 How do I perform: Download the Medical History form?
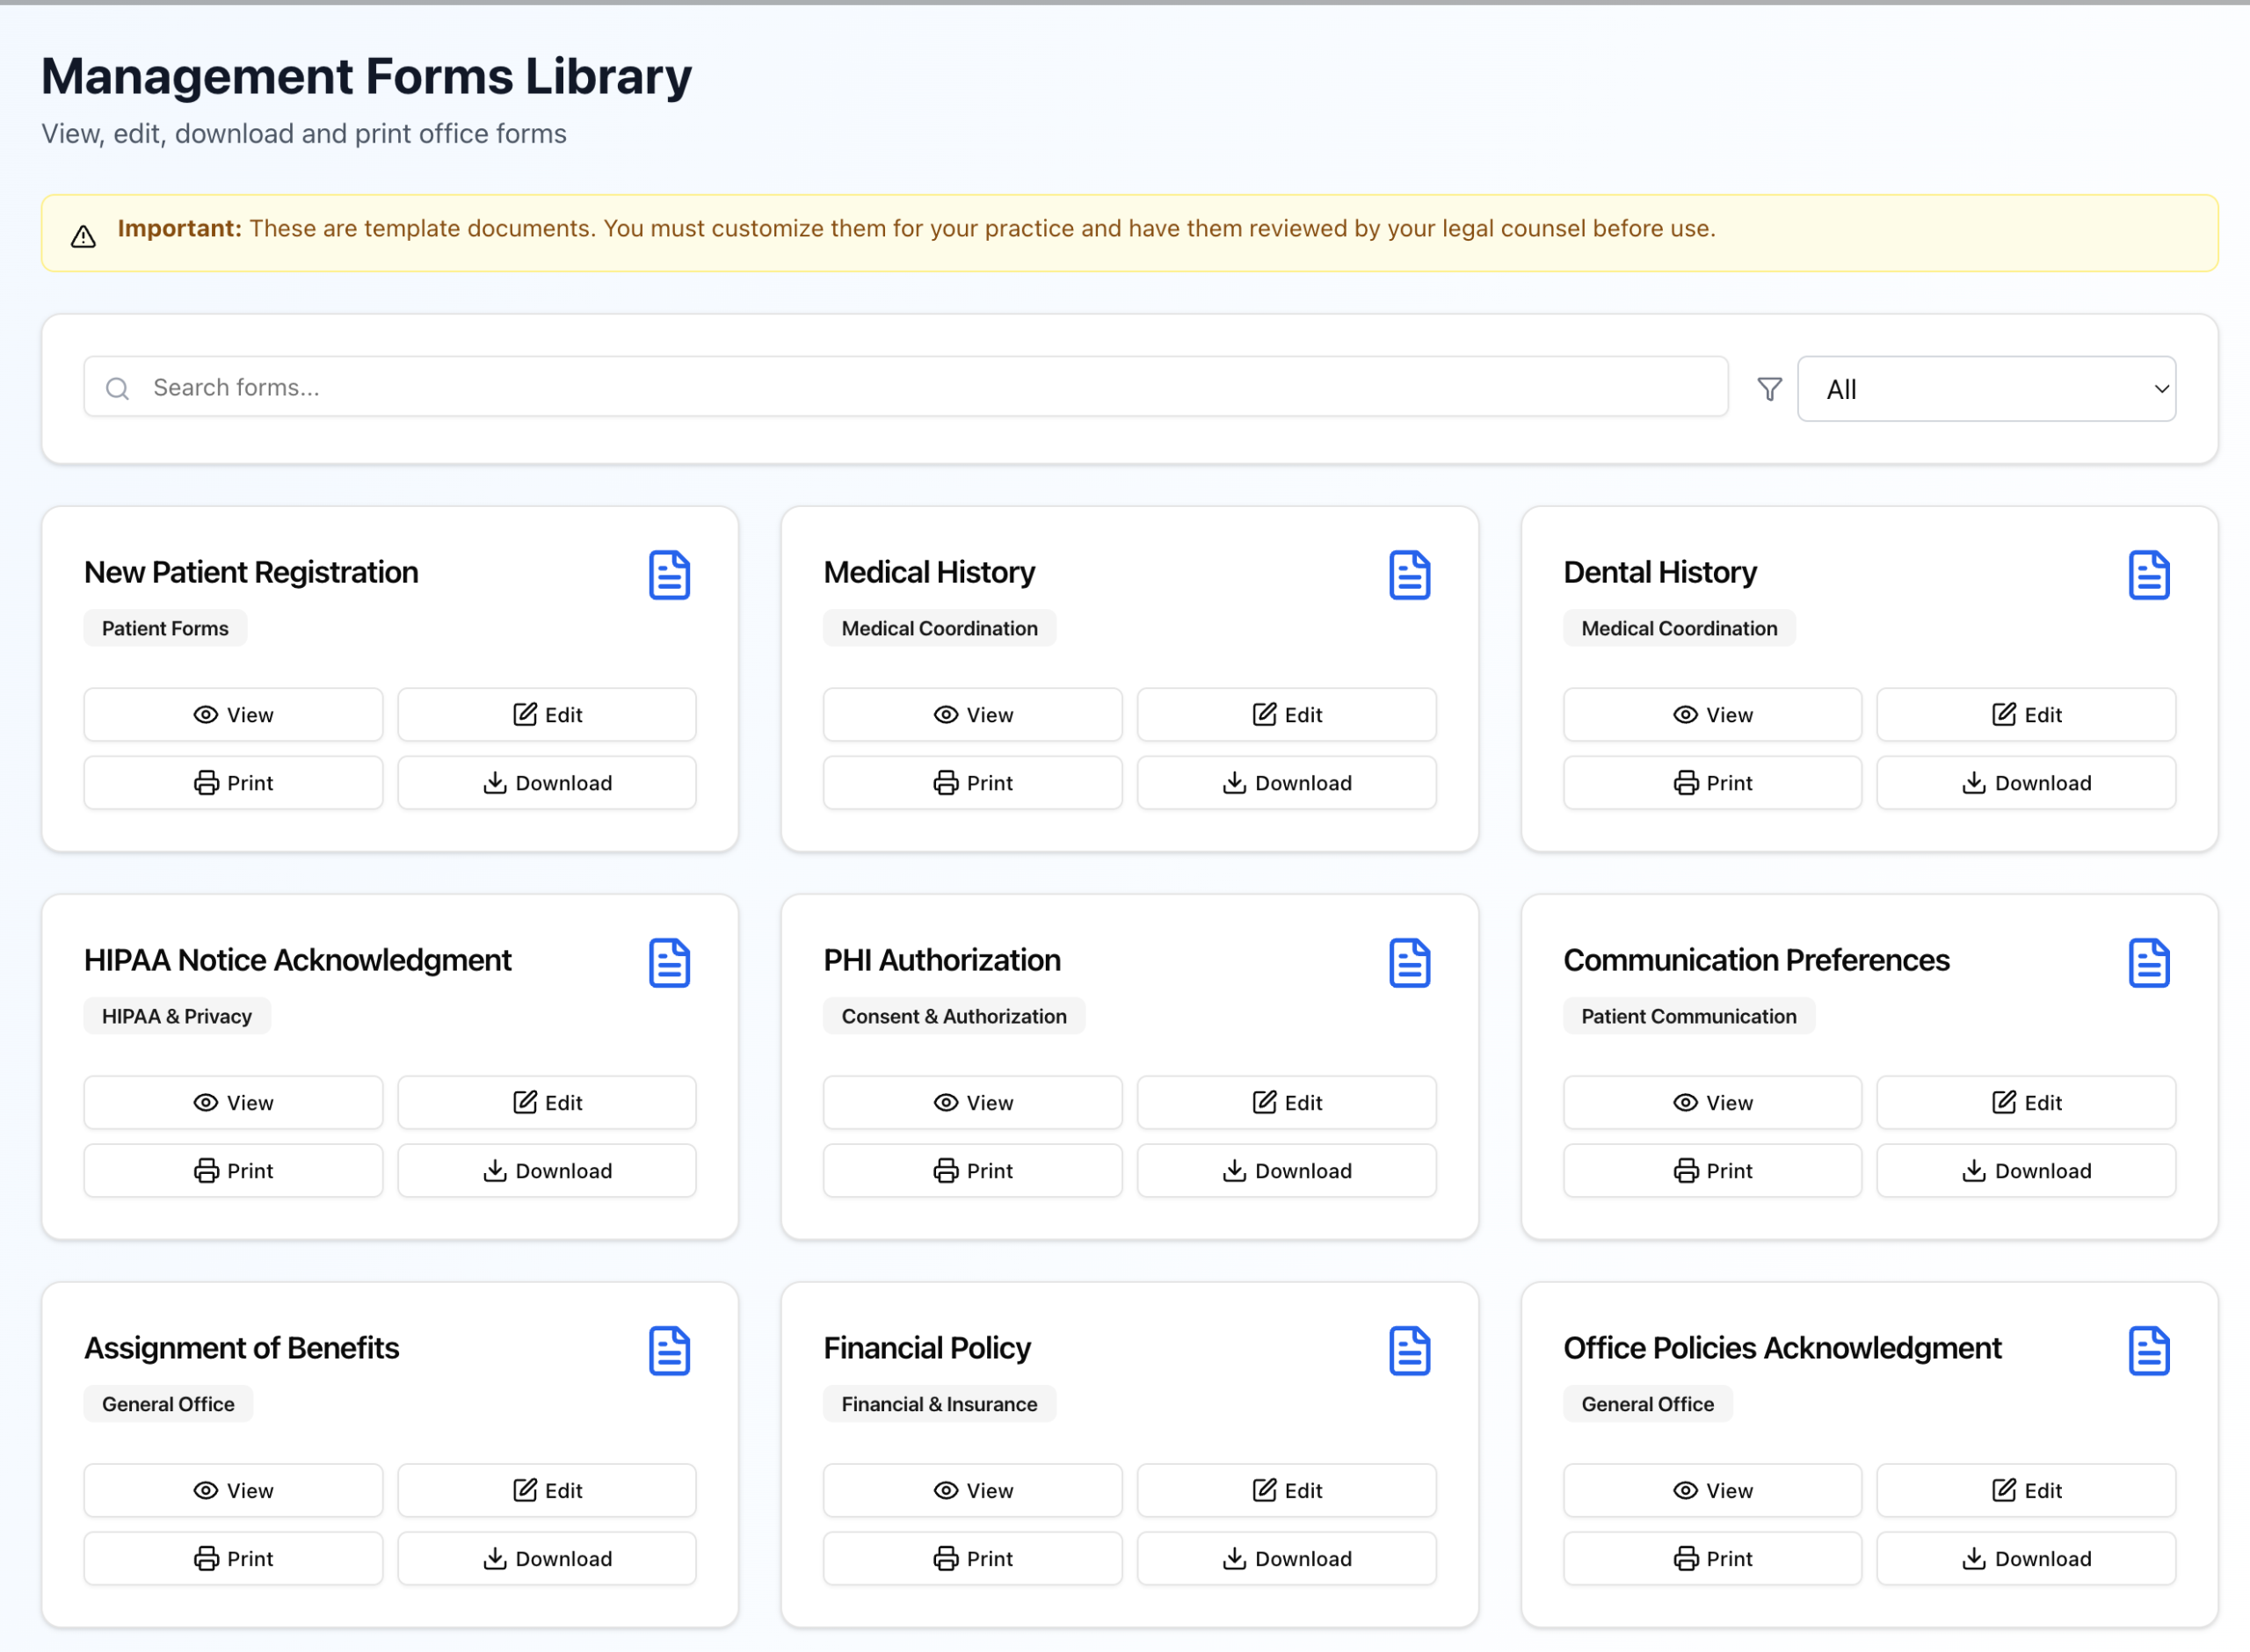pyautogui.click(x=1287, y=782)
